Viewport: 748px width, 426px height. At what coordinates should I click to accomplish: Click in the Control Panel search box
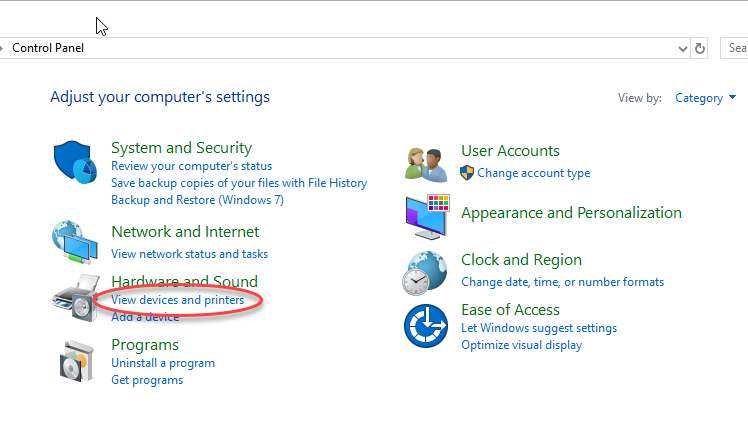(735, 48)
